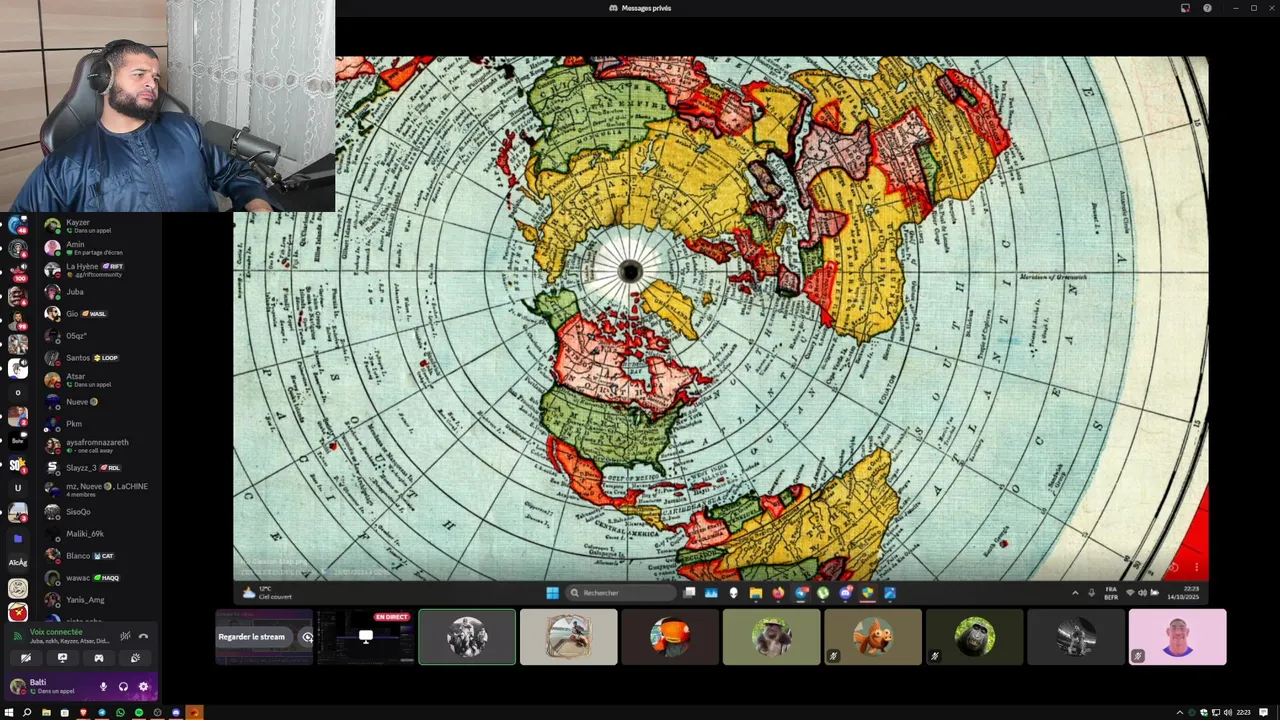Viewport: 1280px width, 720px height.
Task: Select Maliki_69k conversation
Action: point(98,534)
